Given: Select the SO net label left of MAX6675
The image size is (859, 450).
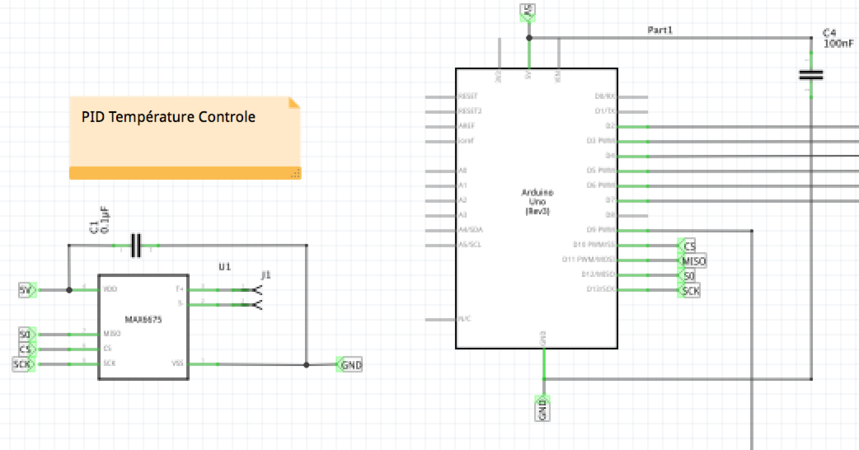Looking at the screenshot, I should tap(26, 334).
